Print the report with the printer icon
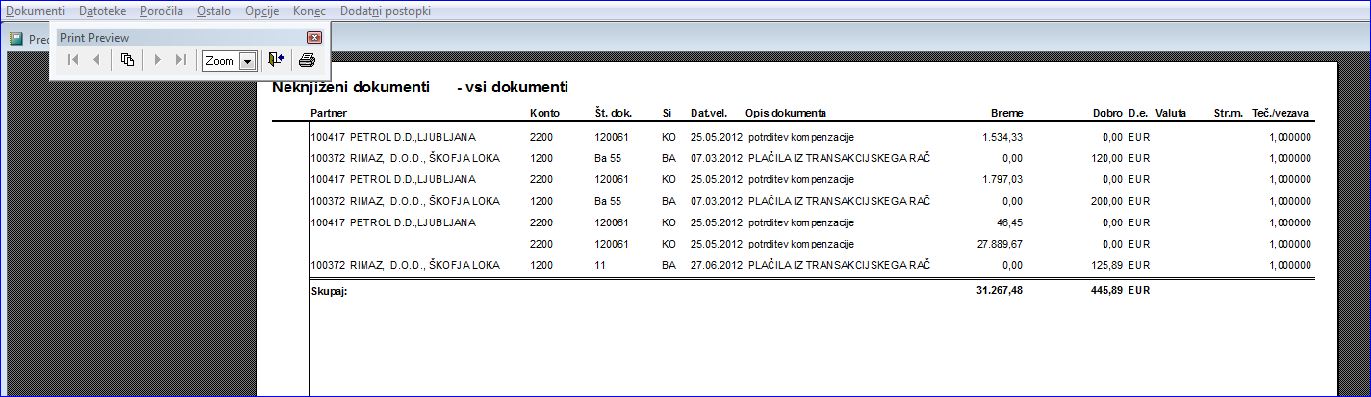1371x397 pixels. [x=307, y=60]
